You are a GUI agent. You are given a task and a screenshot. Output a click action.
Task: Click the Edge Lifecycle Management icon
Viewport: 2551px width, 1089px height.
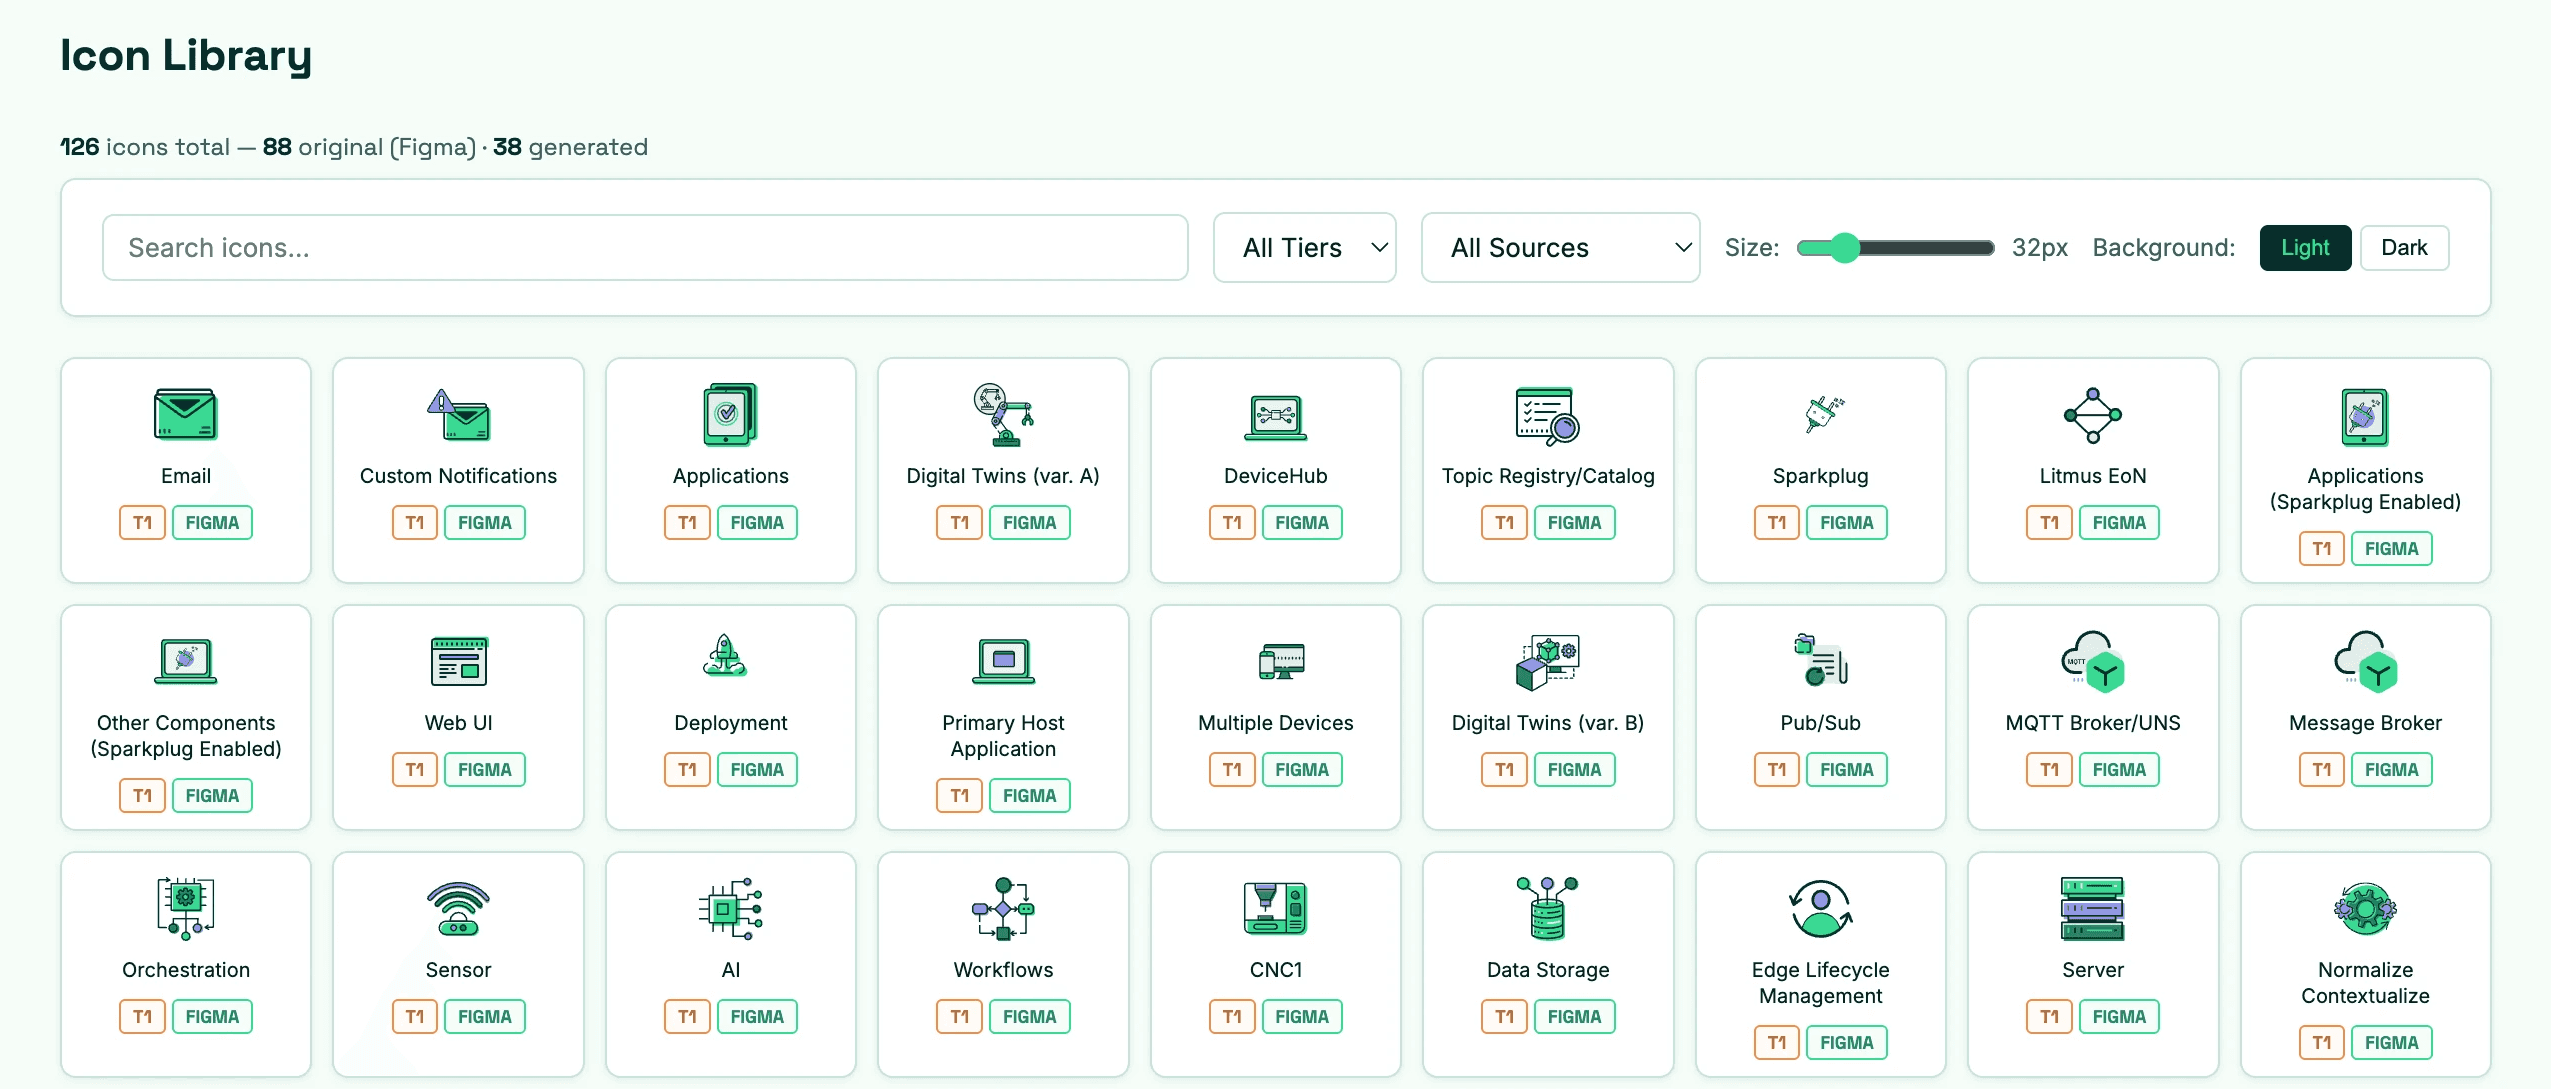tap(1820, 908)
